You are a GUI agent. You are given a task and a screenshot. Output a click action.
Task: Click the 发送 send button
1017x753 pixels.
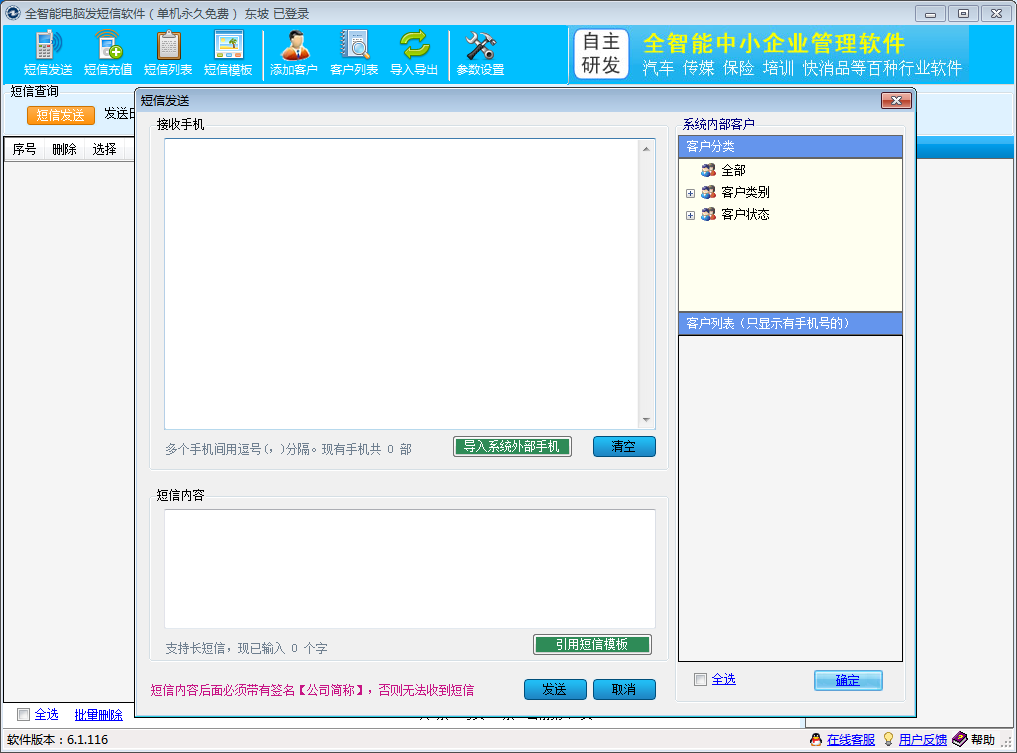555,689
